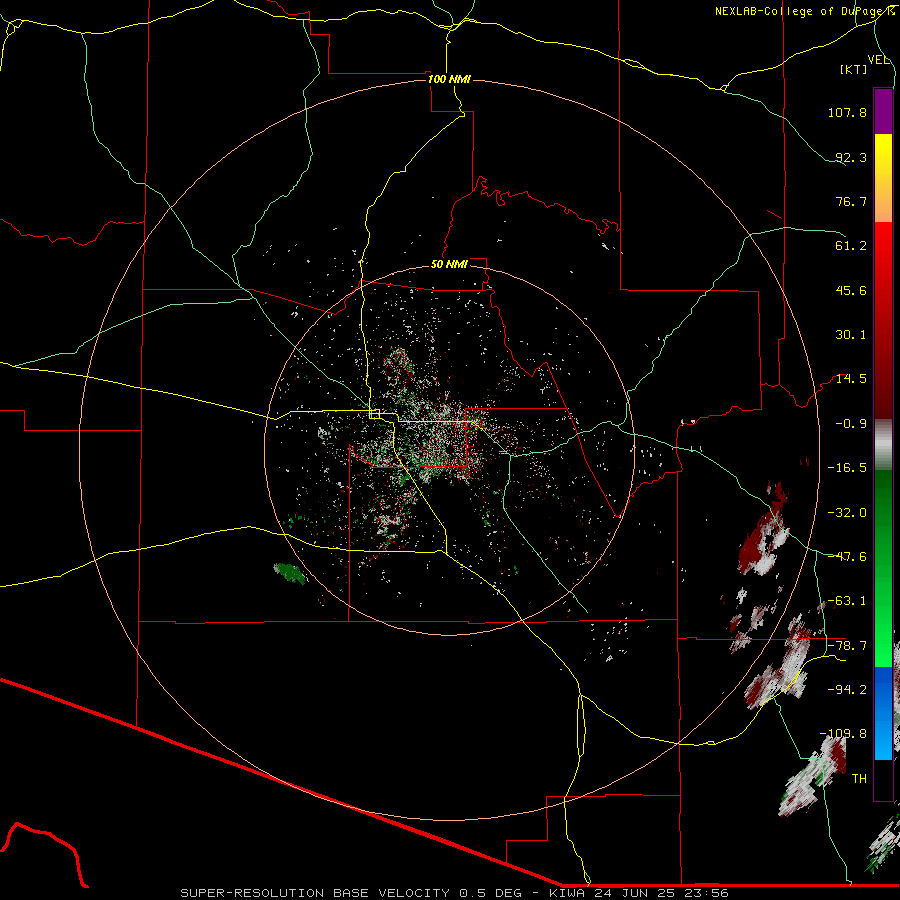Select the -109.8 value on velocity scale
This screenshot has width=900, height=900.
844,734
